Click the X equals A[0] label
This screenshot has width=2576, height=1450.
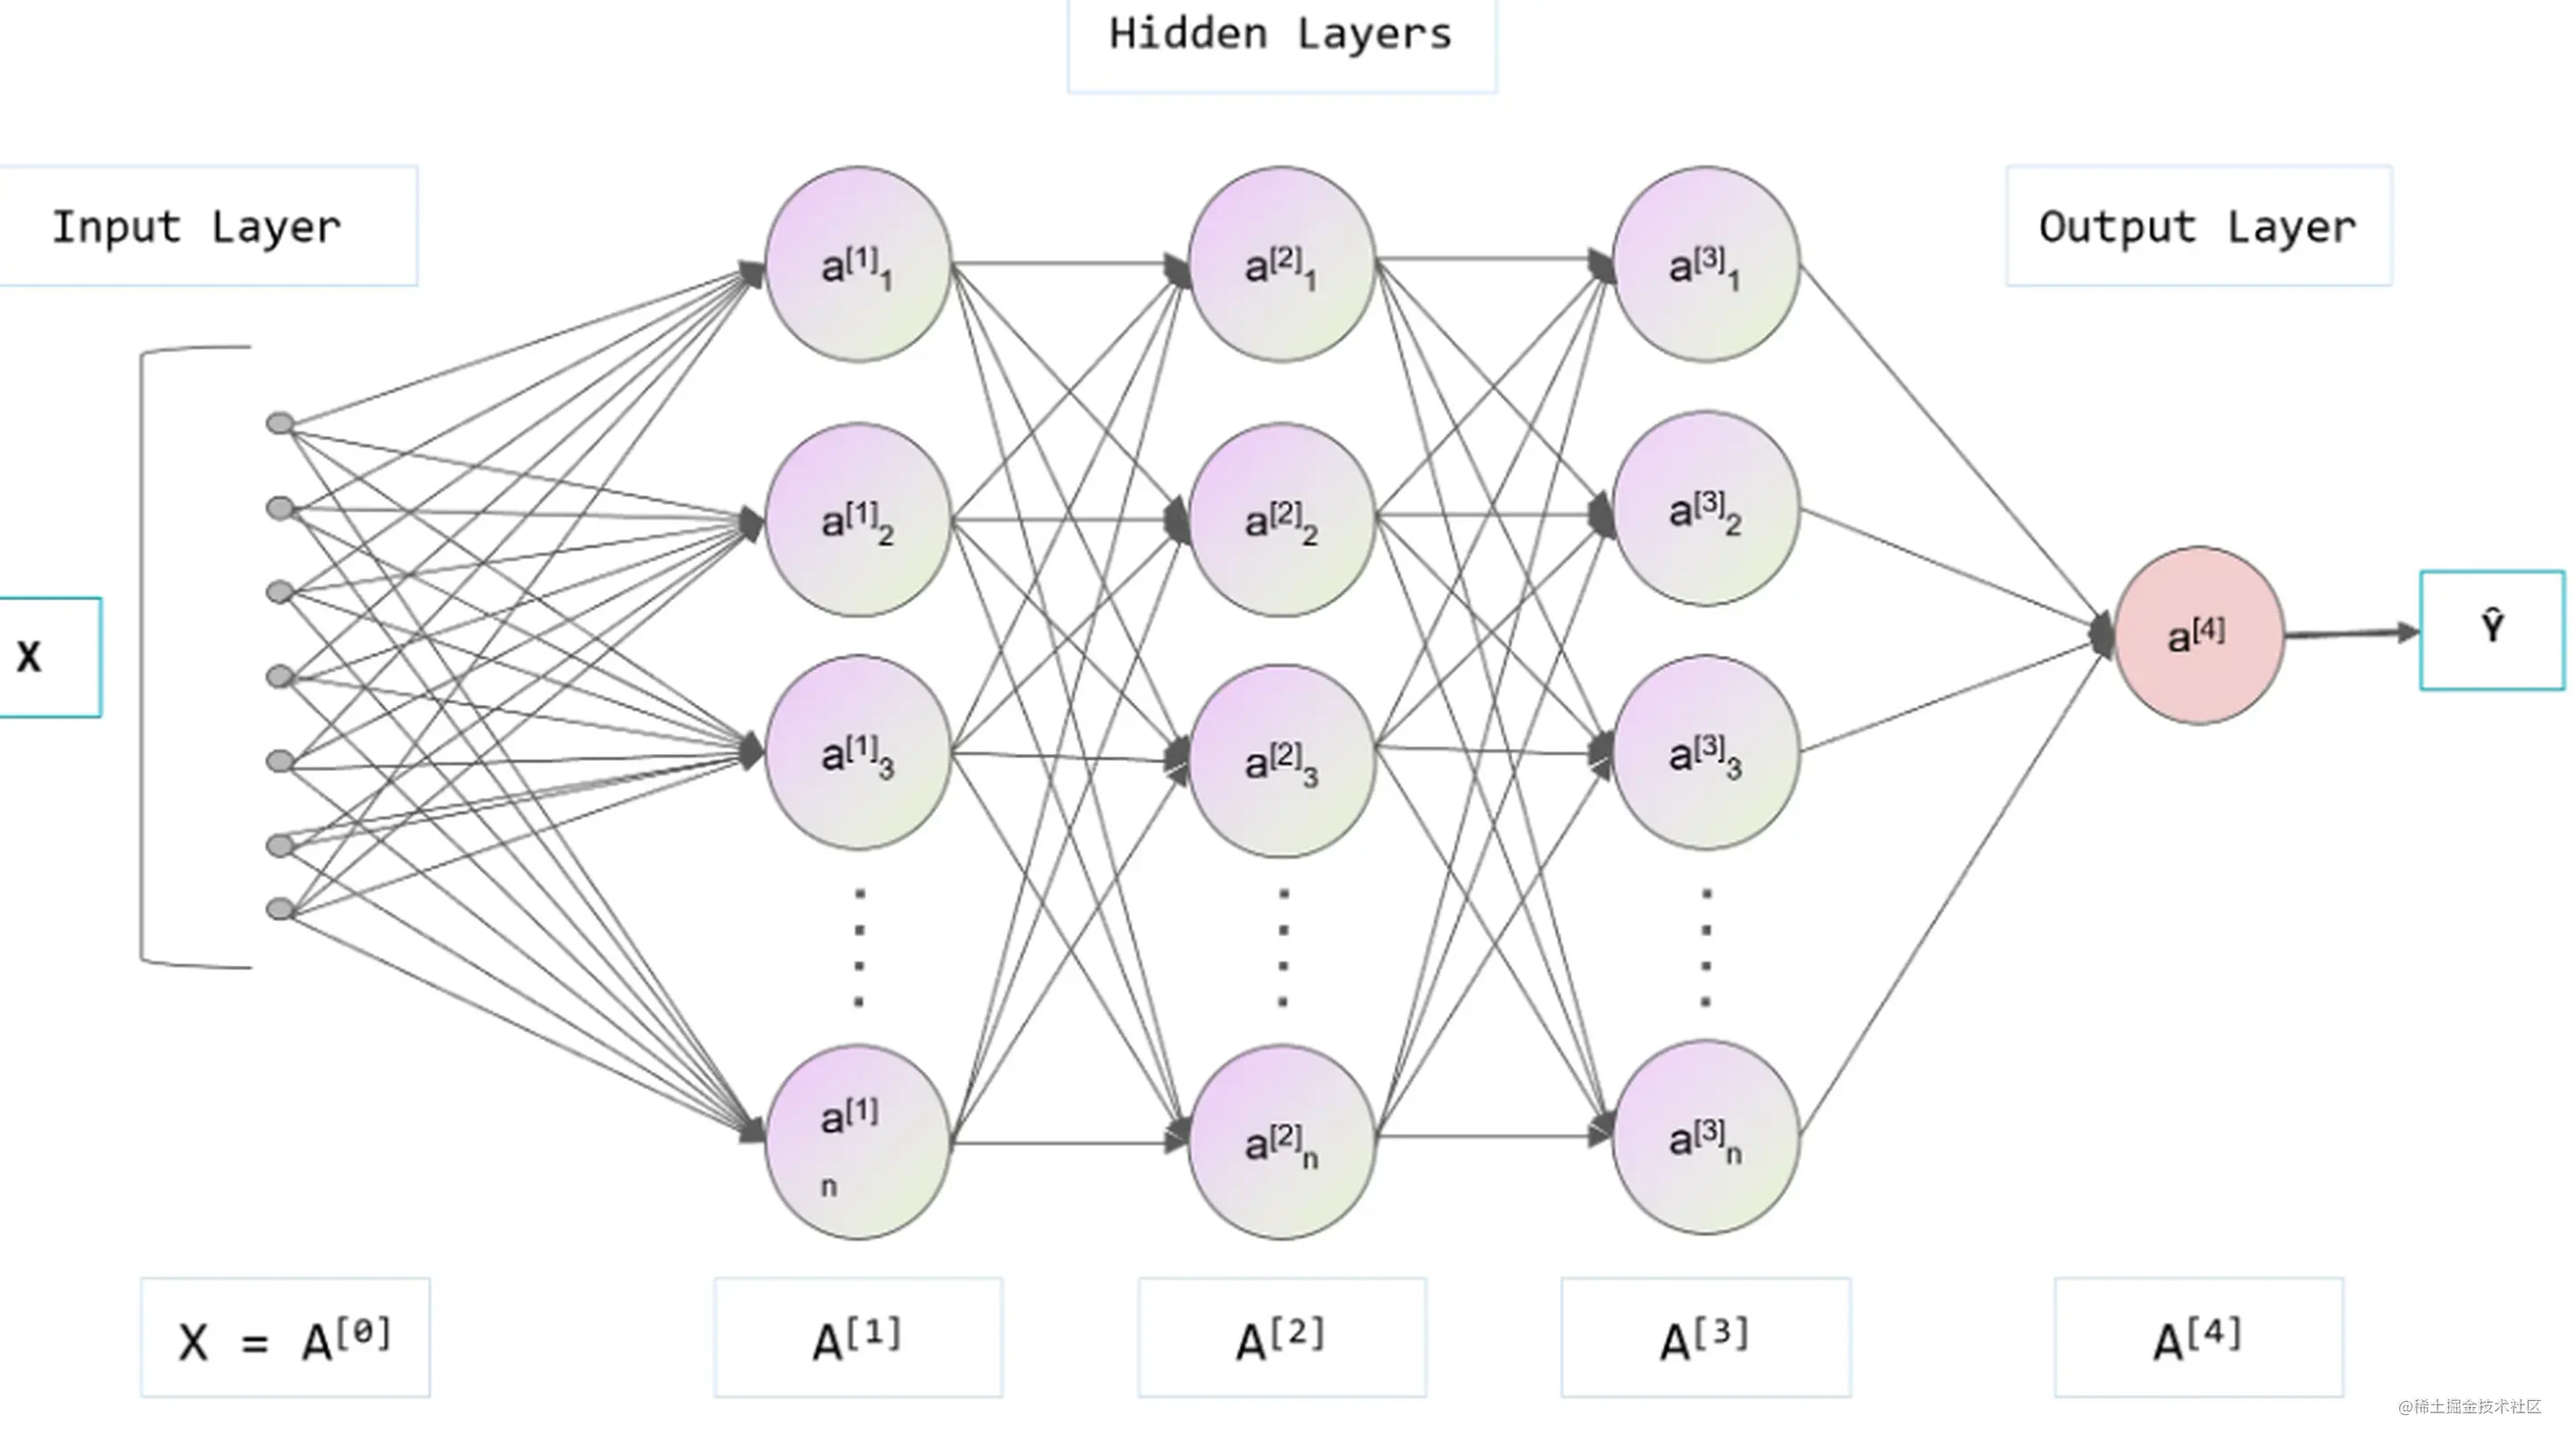(x=285, y=1345)
